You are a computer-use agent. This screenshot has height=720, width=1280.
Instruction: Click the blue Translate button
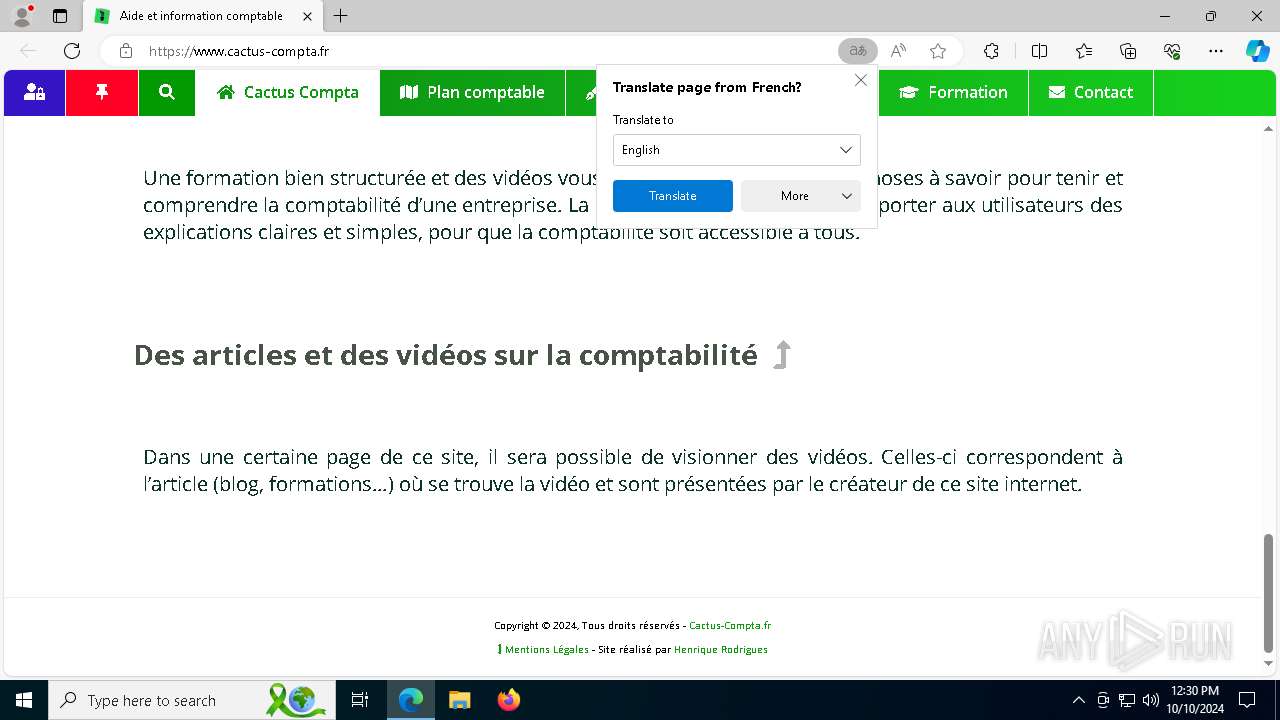click(673, 196)
